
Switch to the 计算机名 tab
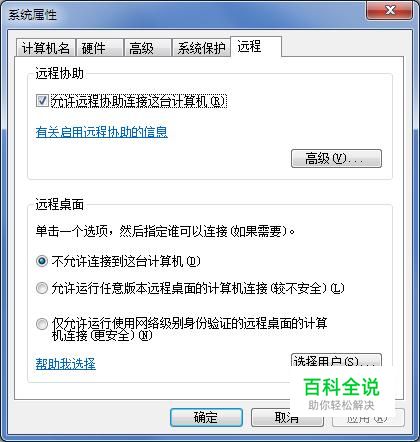coord(46,48)
